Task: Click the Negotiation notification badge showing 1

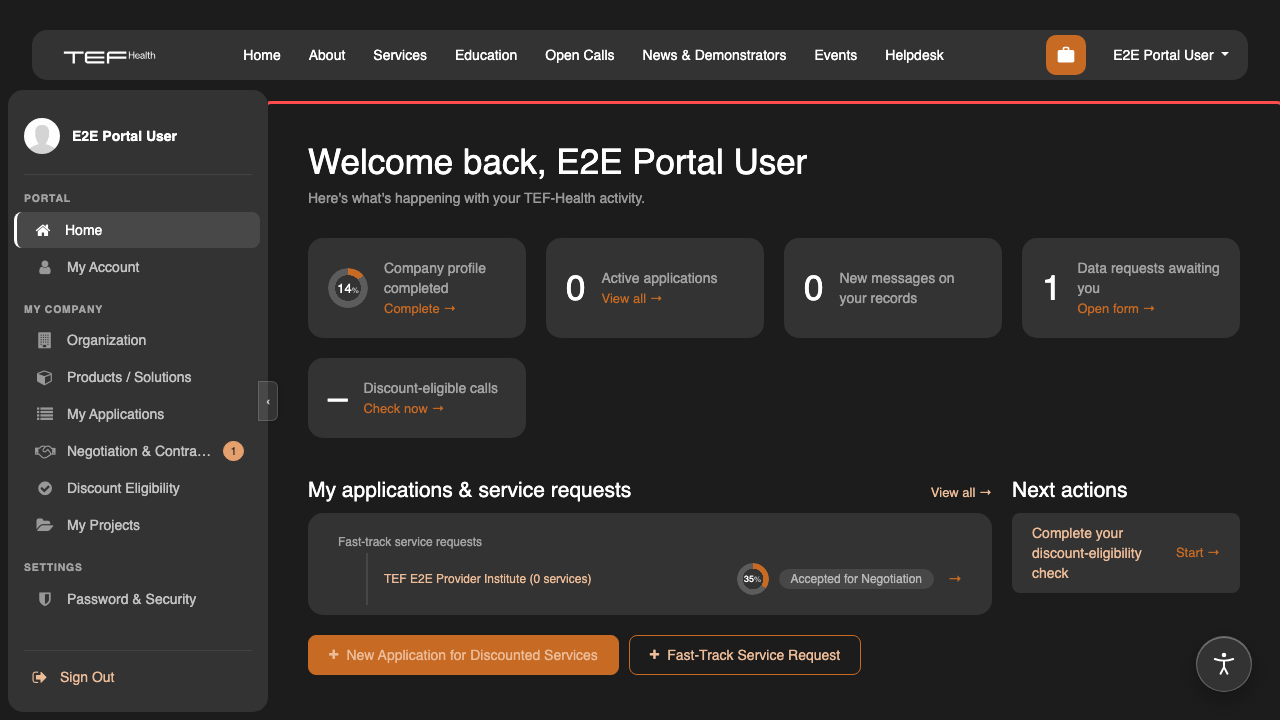Action: tap(233, 451)
